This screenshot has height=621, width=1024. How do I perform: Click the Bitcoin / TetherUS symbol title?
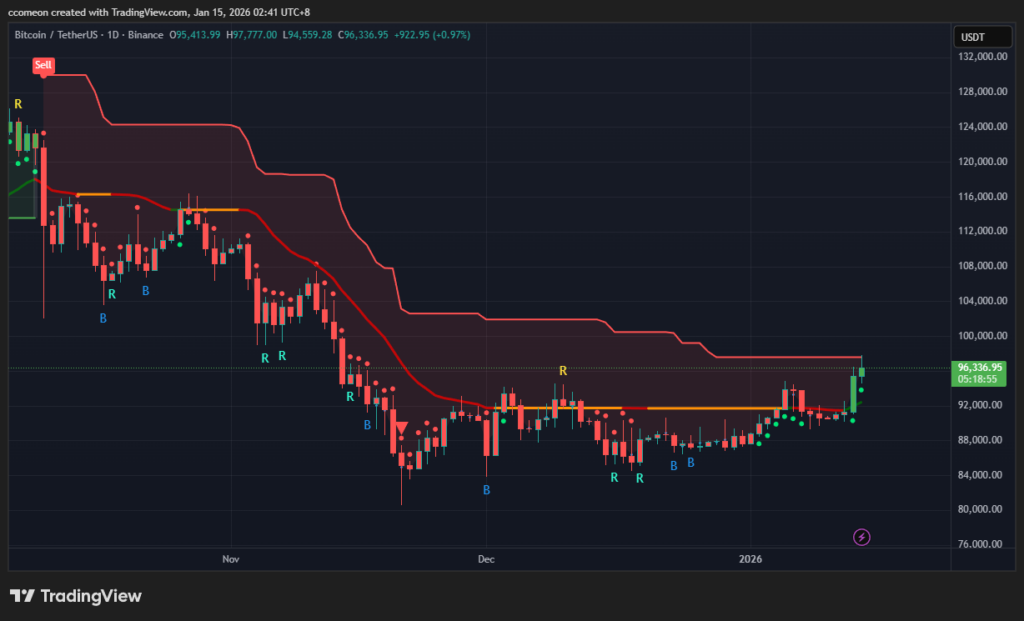(62, 35)
